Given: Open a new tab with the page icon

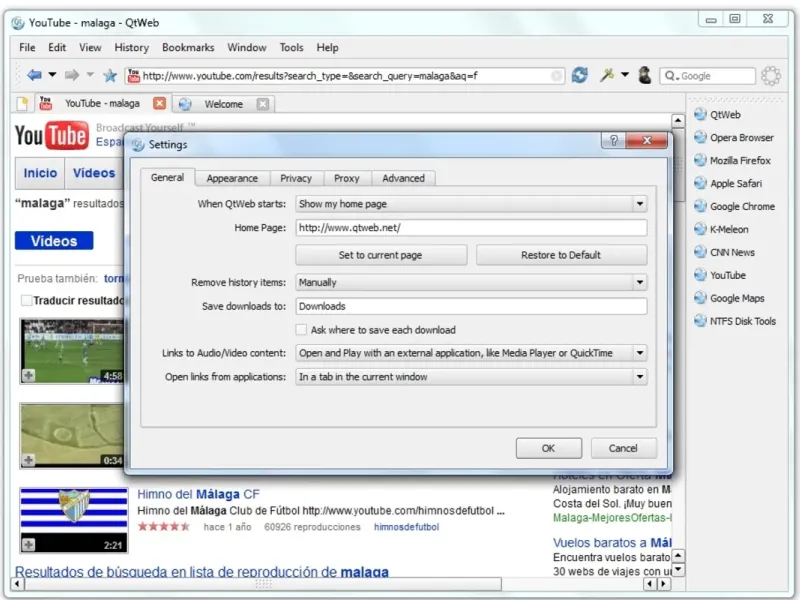Looking at the screenshot, I should point(22,104).
